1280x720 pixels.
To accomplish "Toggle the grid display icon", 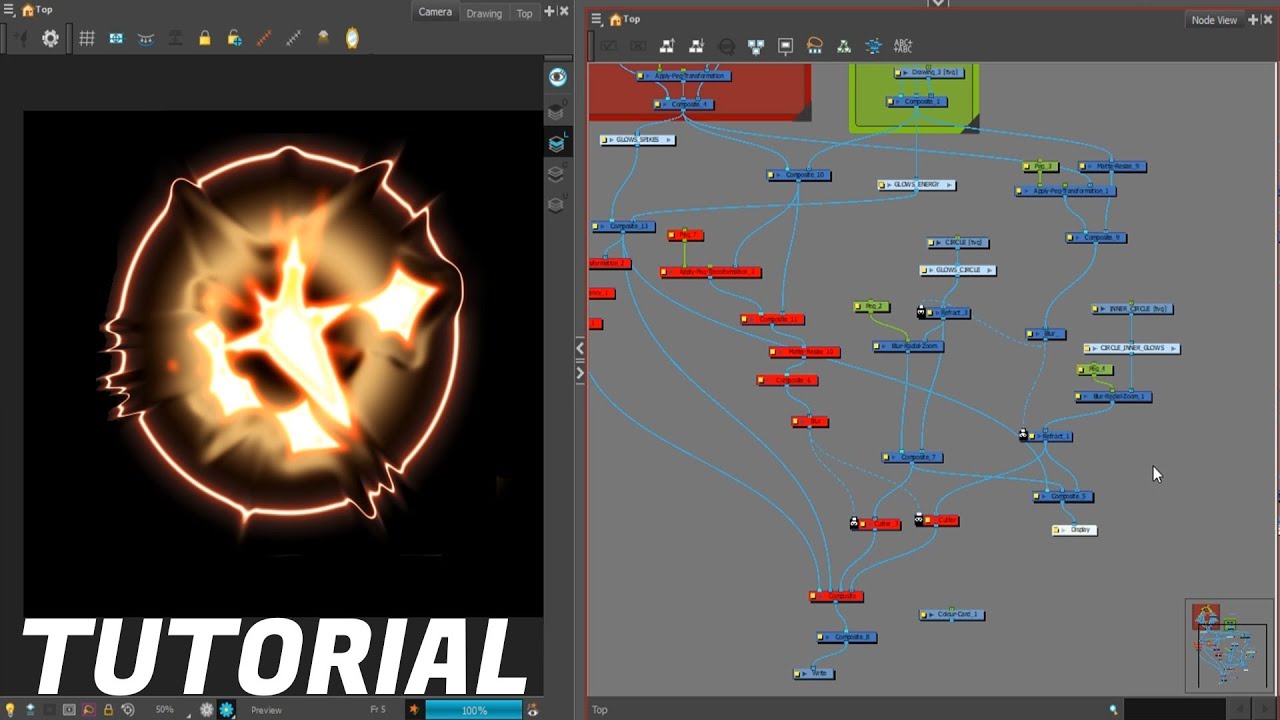I will [87, 38].
